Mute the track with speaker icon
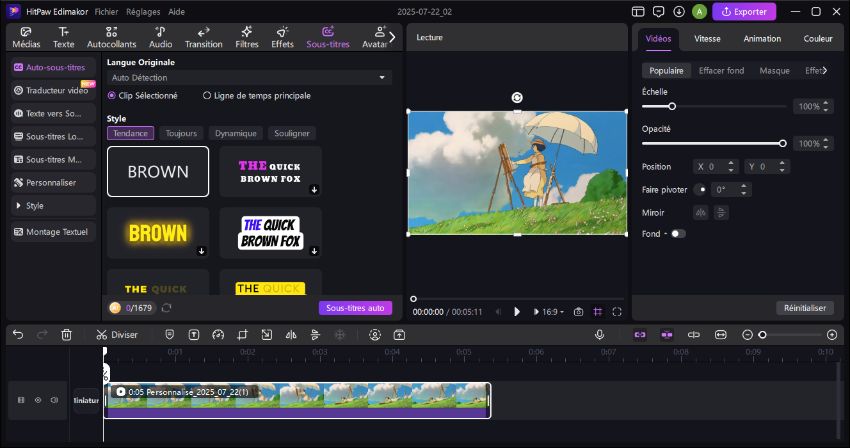Screen dimensions: 850x448 point(54,400)
